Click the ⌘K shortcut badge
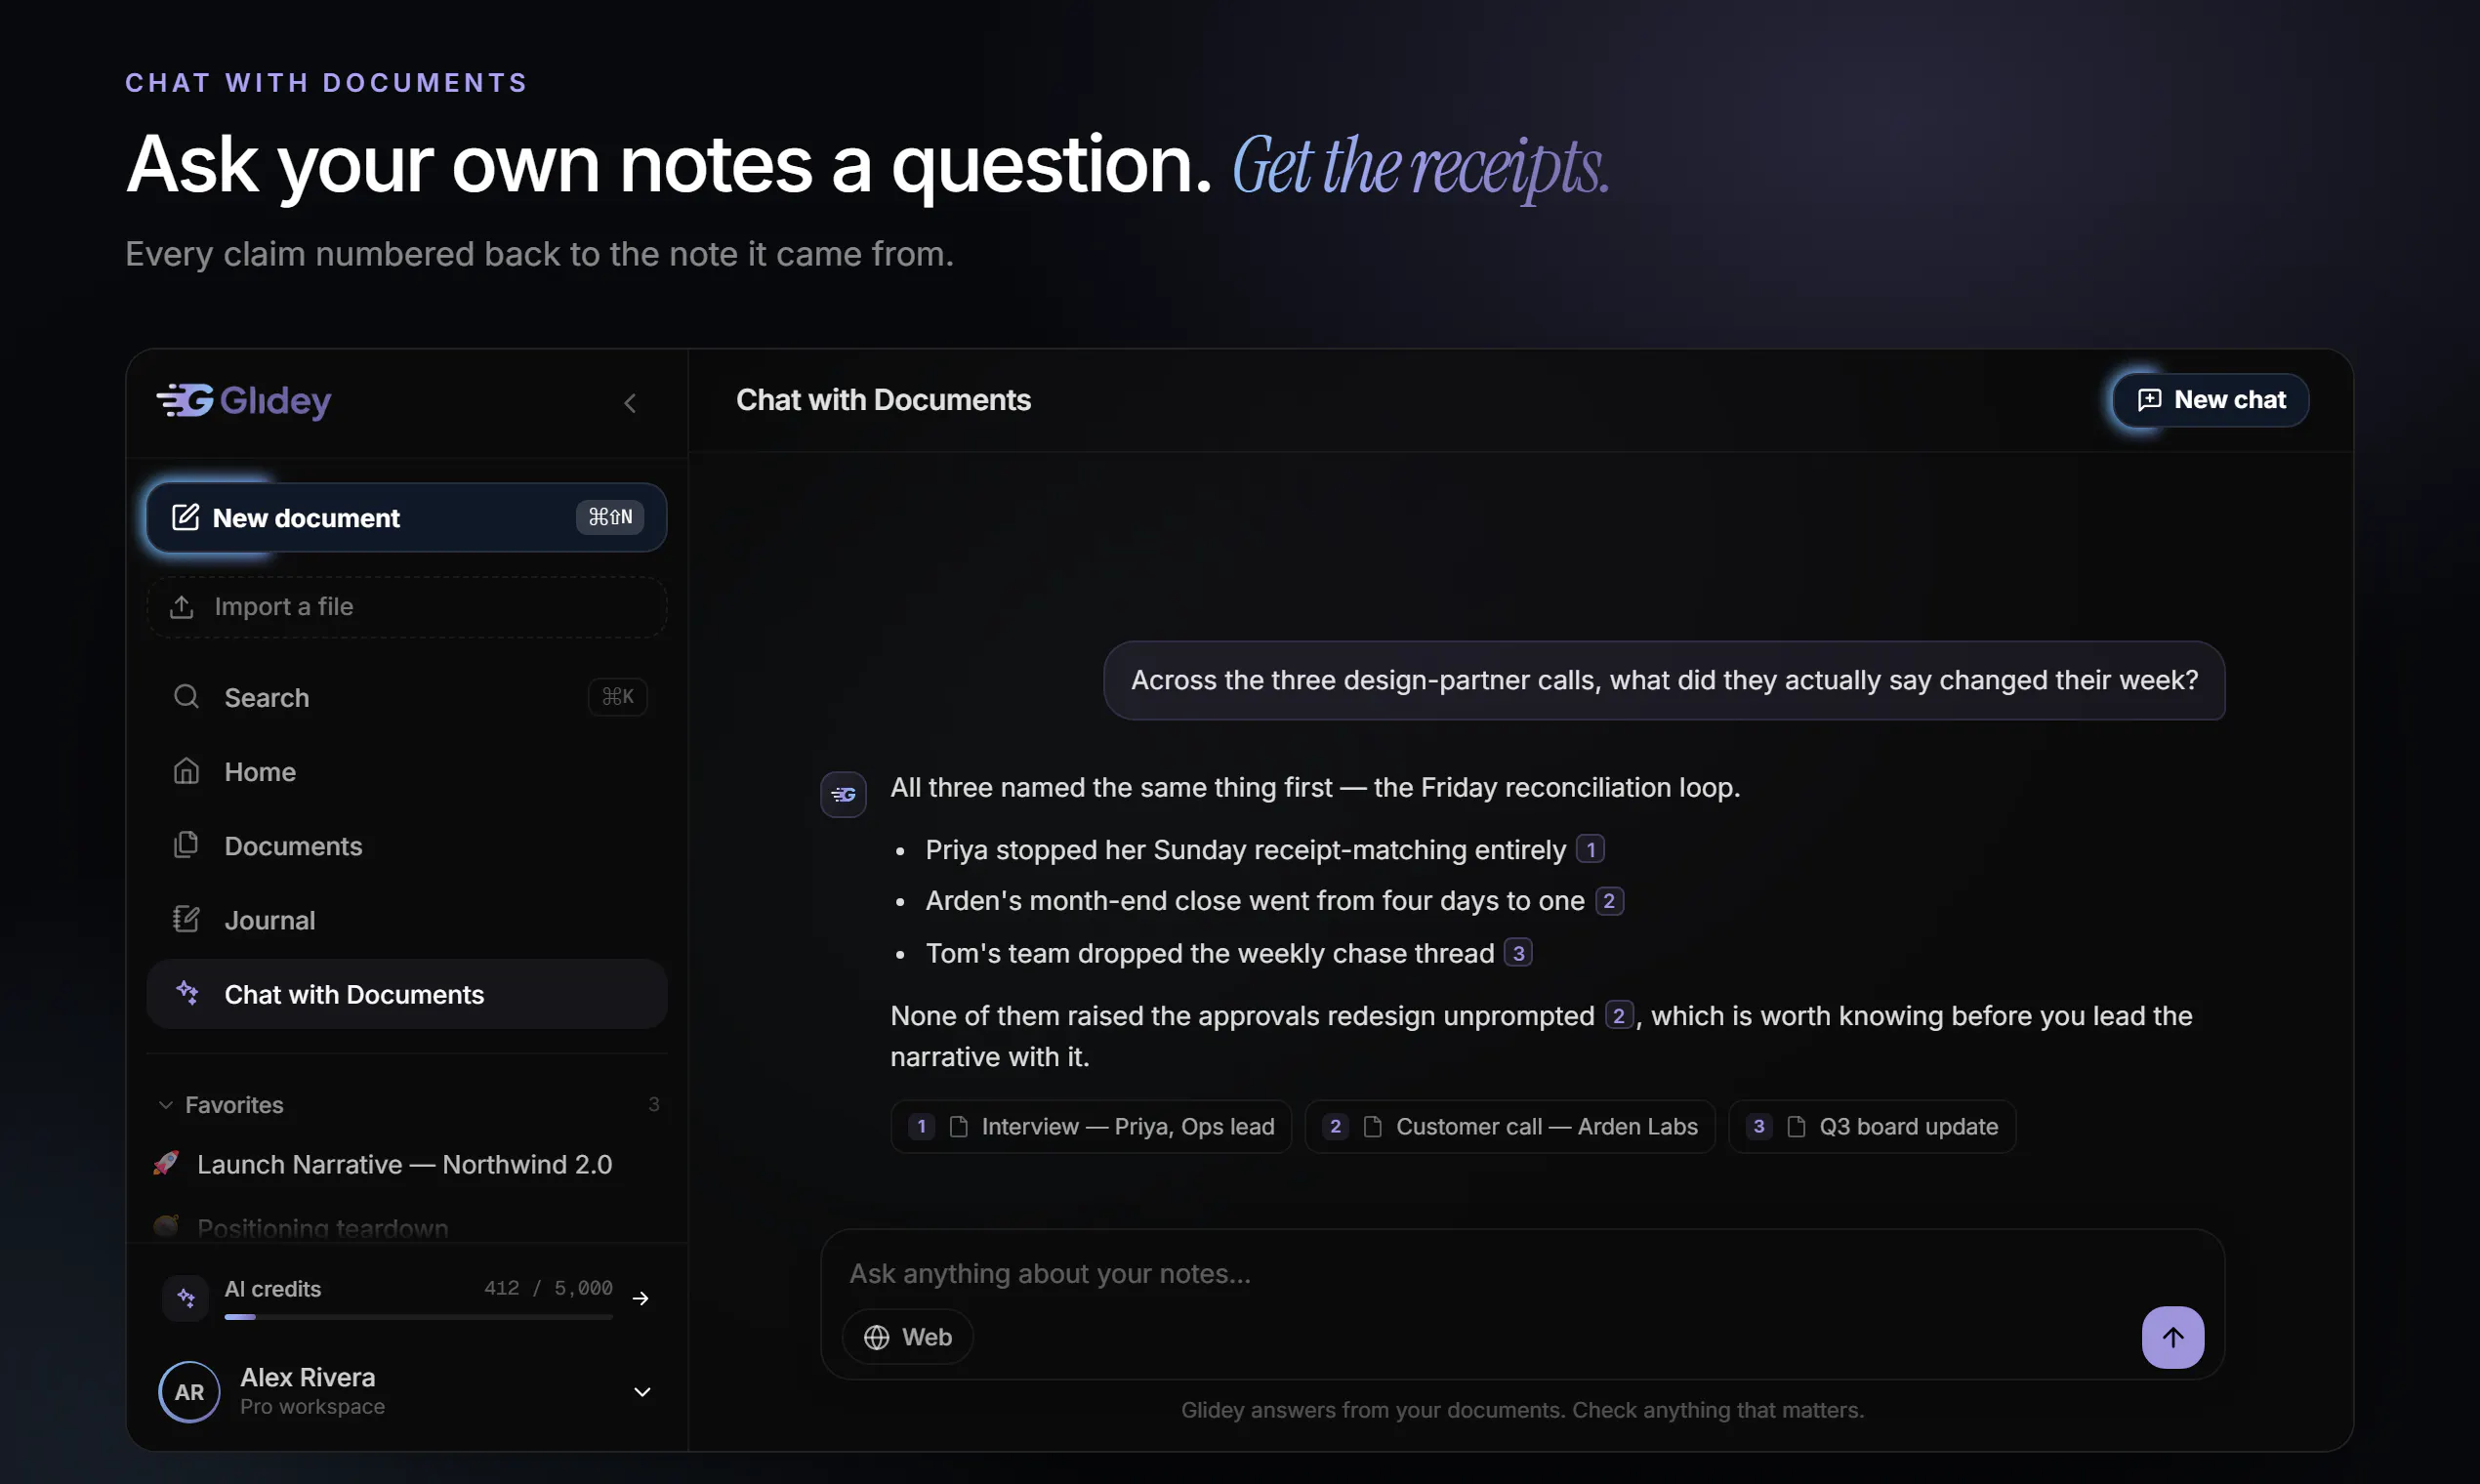Screen dimensions: 2480x1484 point(618,697)
